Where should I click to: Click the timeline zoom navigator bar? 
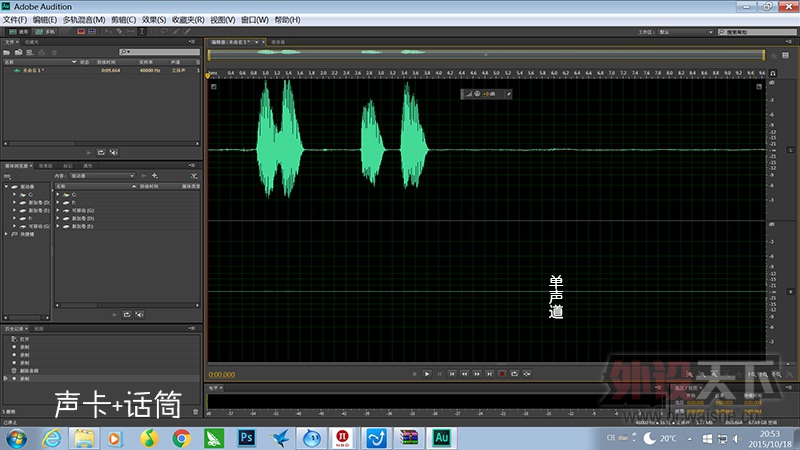[x=486, y=55]
